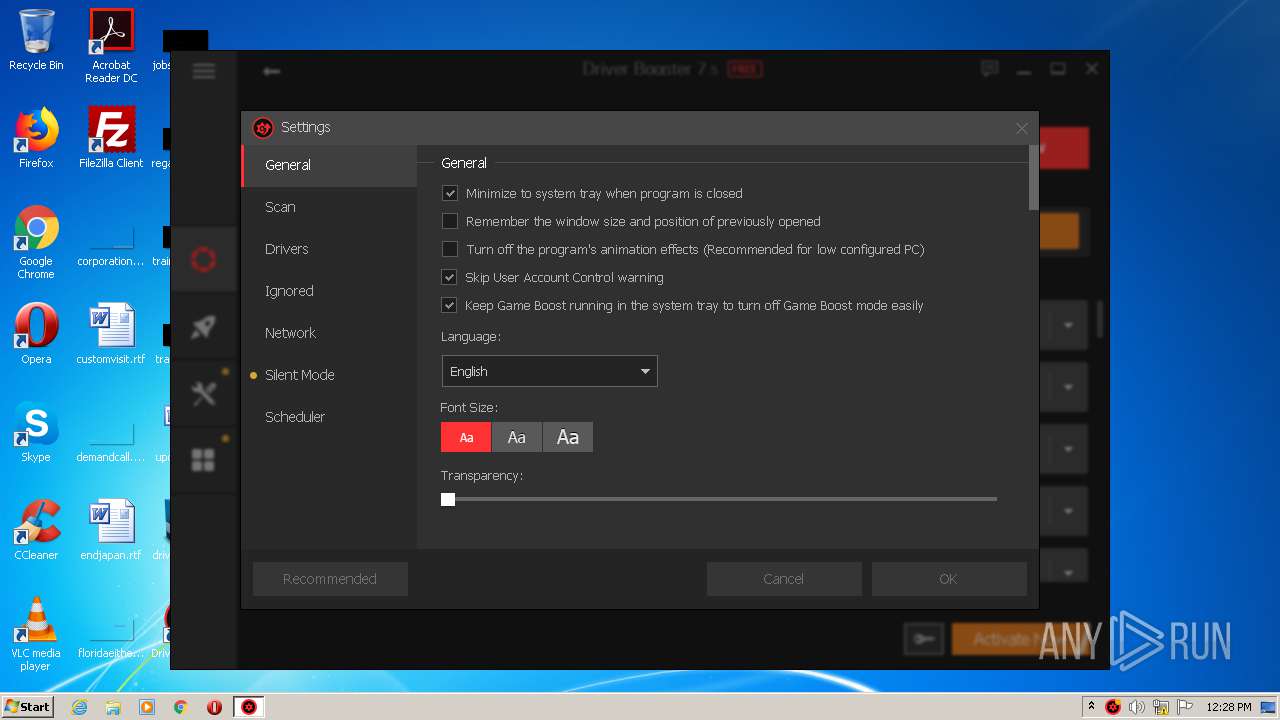Launch Skype desktop shortcut

36,431
